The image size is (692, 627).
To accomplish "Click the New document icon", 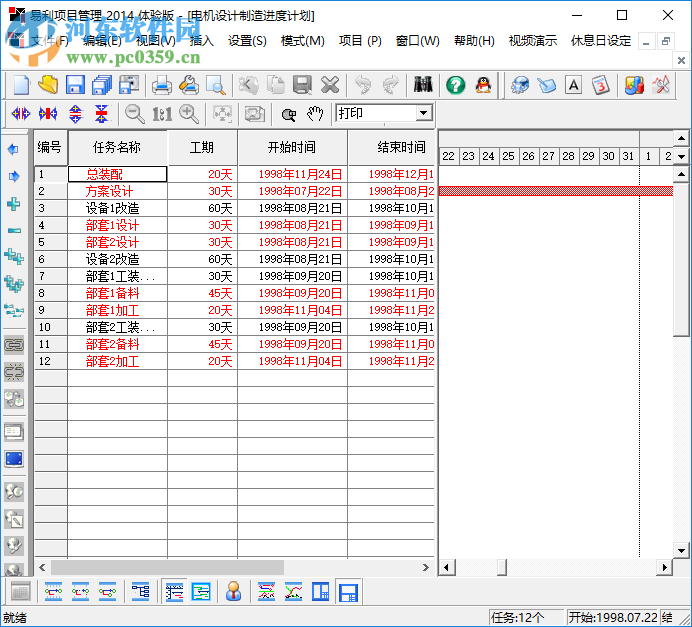I will (21, 85).
